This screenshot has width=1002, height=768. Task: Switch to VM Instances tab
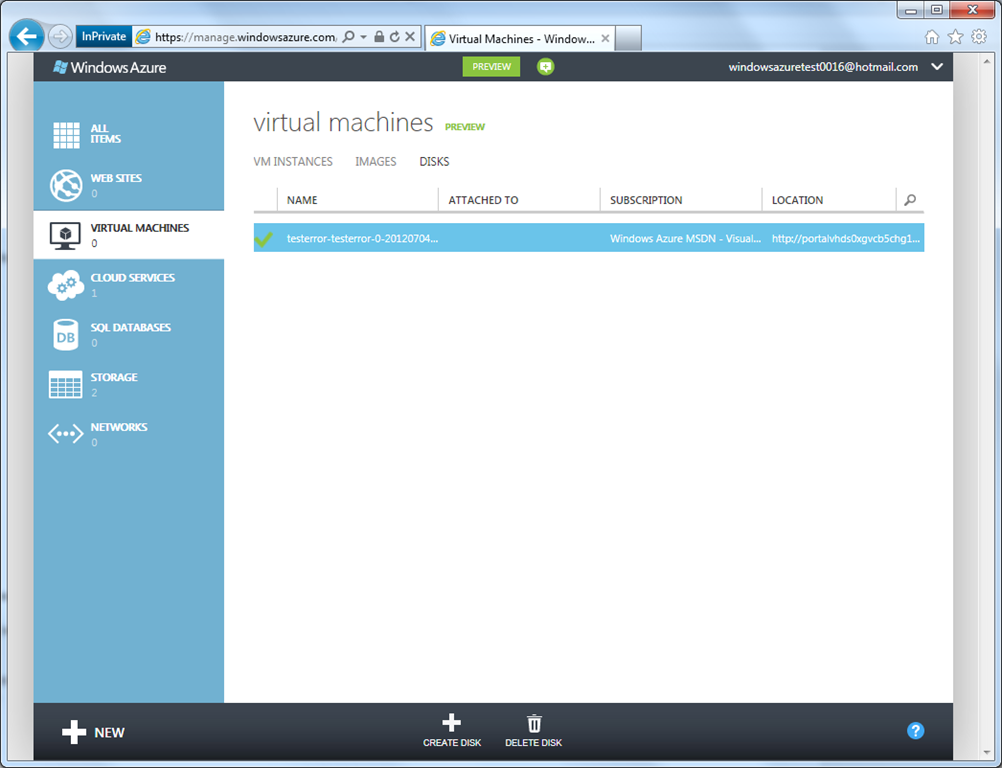click(293, 161)
